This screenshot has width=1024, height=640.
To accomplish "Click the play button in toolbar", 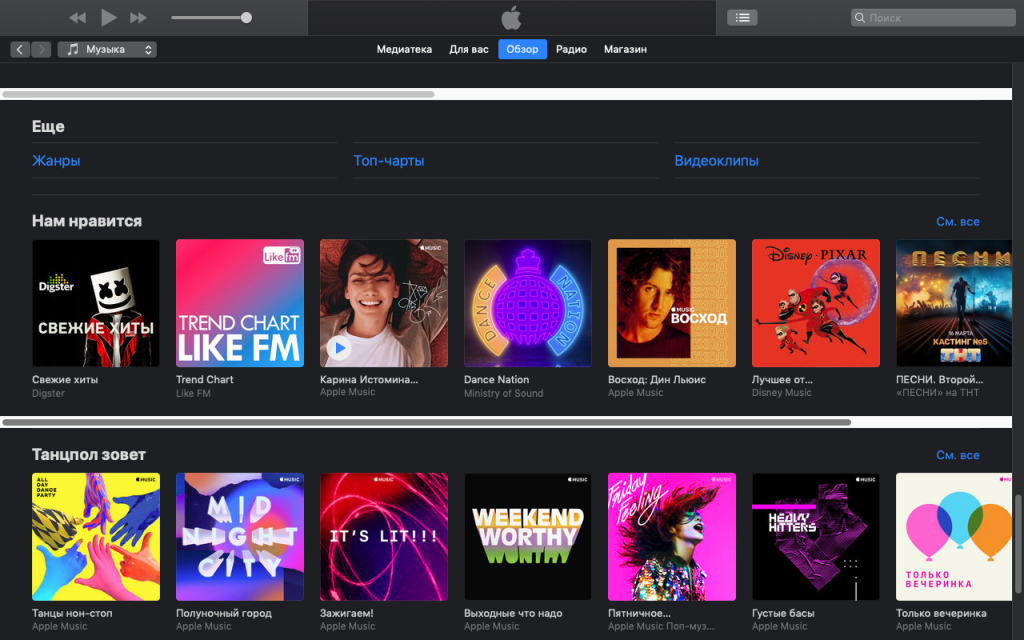I will (108, 18).
